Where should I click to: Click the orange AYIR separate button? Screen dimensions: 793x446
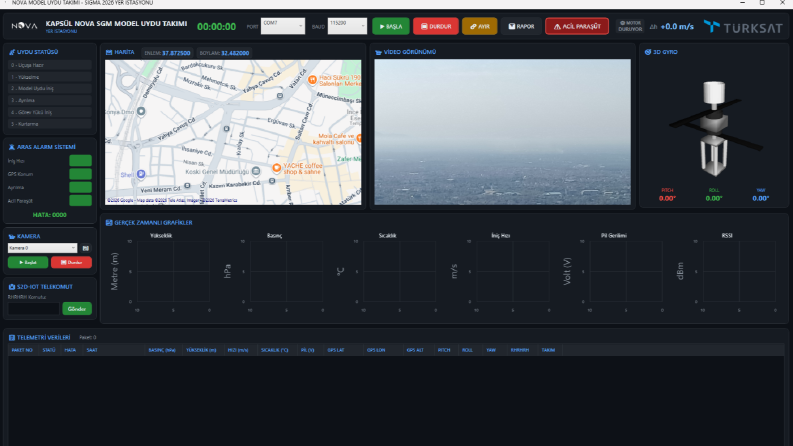pyautogui.click(x=479, y=26)
